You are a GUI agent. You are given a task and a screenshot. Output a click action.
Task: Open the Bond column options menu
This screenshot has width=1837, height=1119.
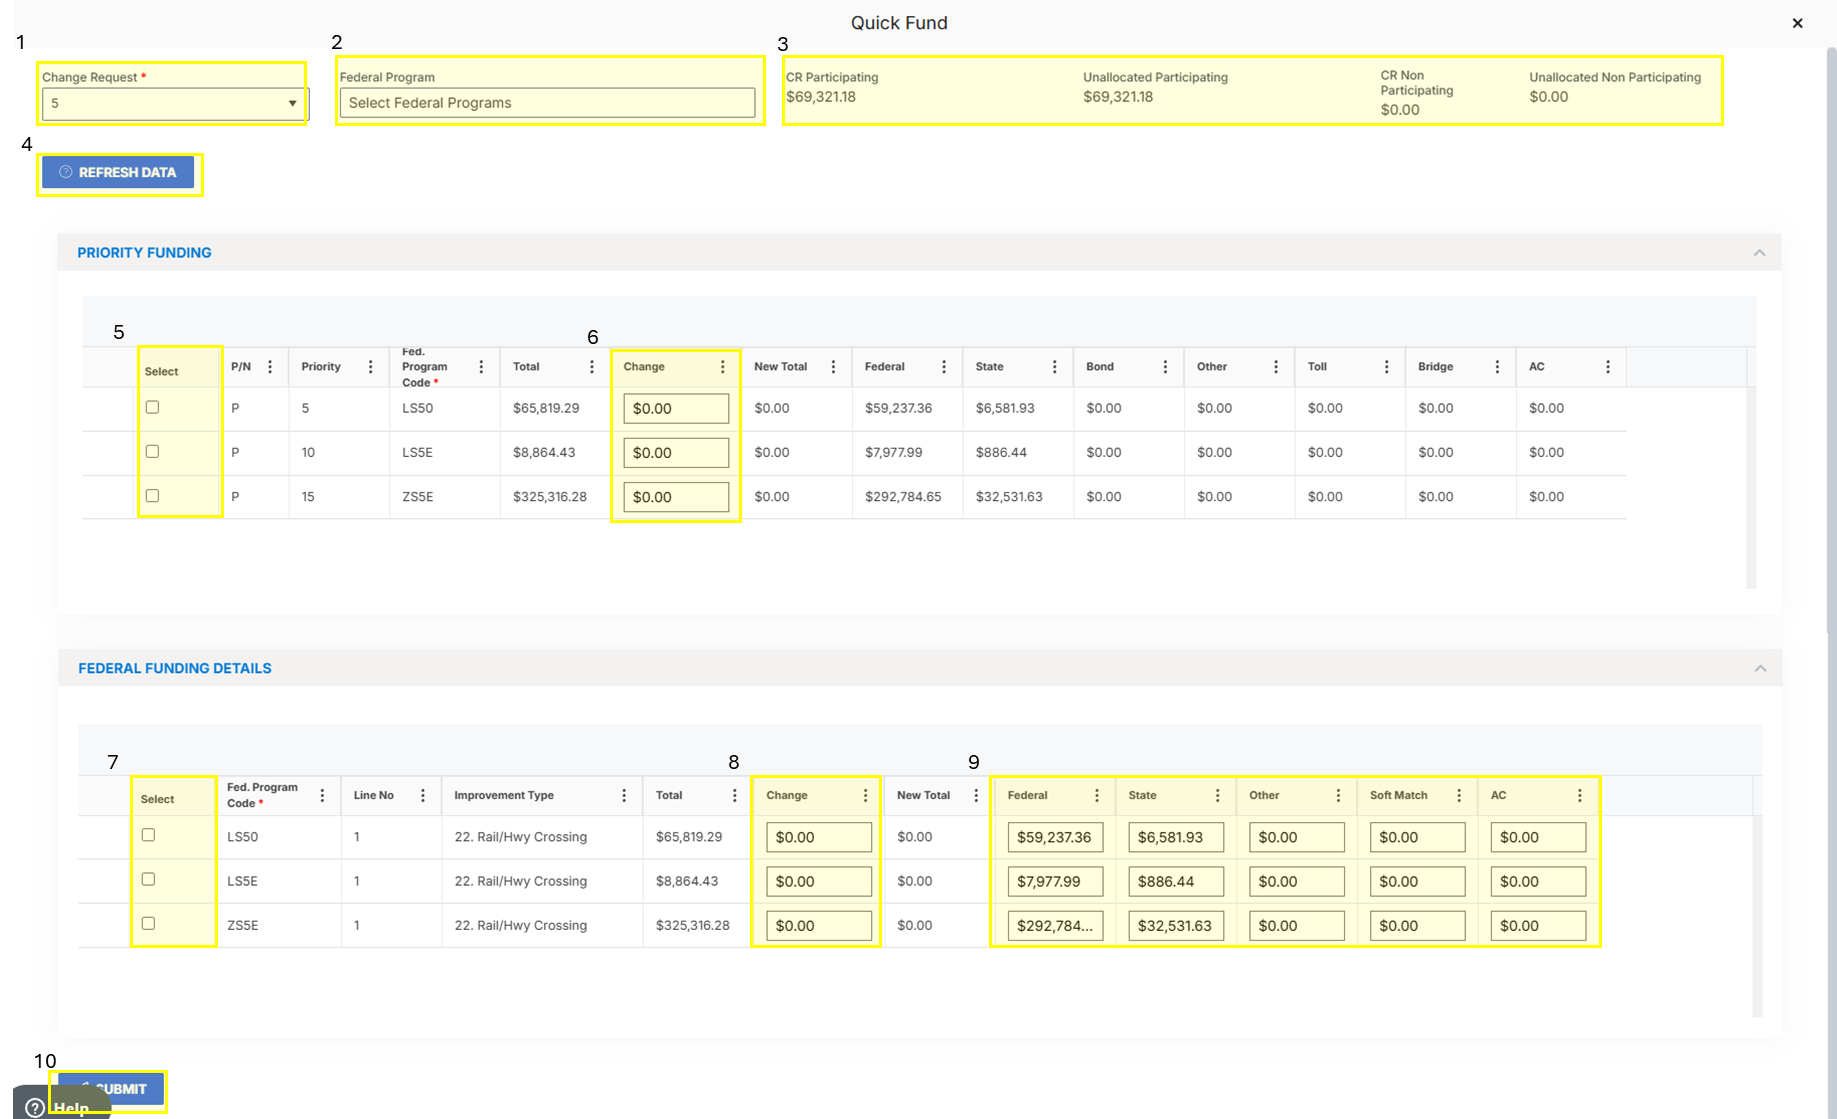coord(1165,367)
